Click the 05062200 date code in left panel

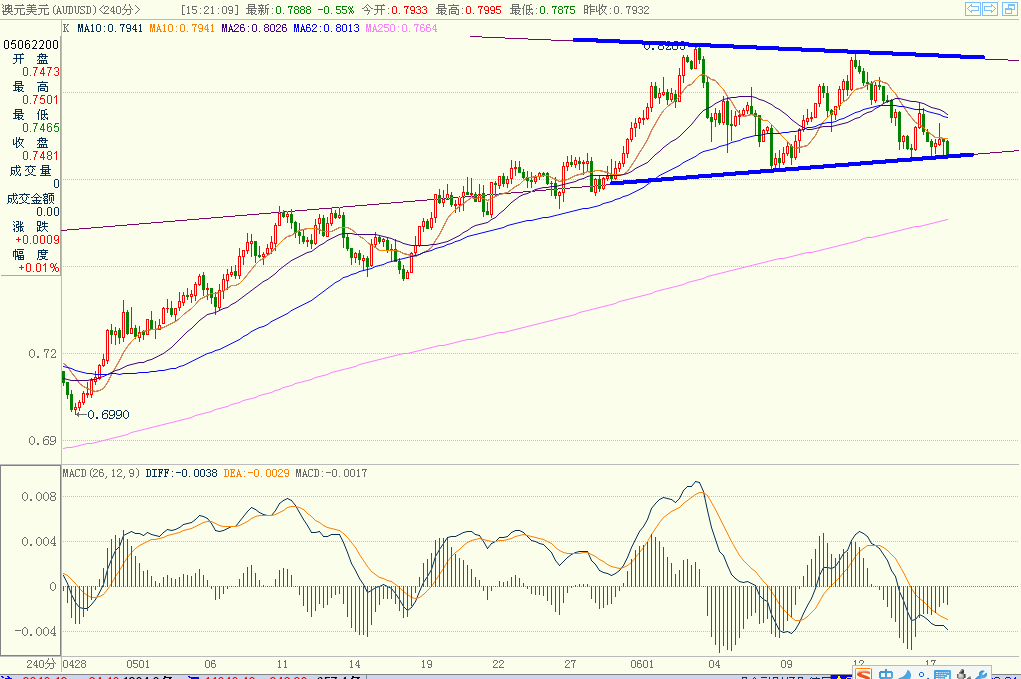pos(31,44)
